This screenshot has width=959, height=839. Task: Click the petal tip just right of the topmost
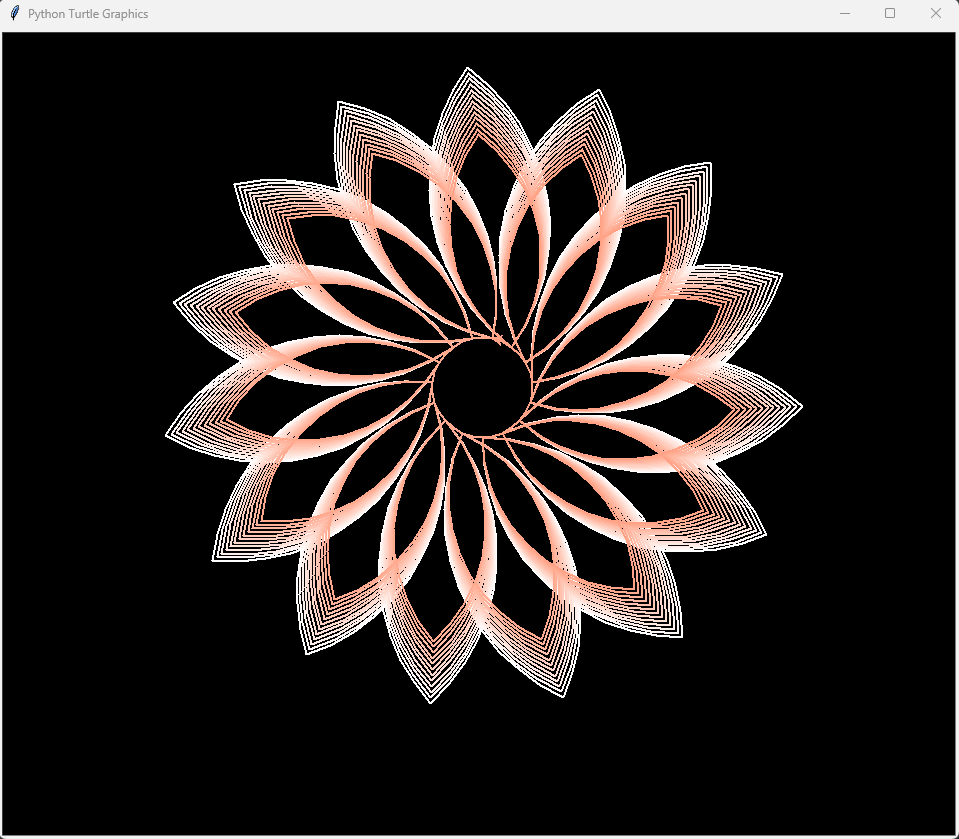coord(601,92)
